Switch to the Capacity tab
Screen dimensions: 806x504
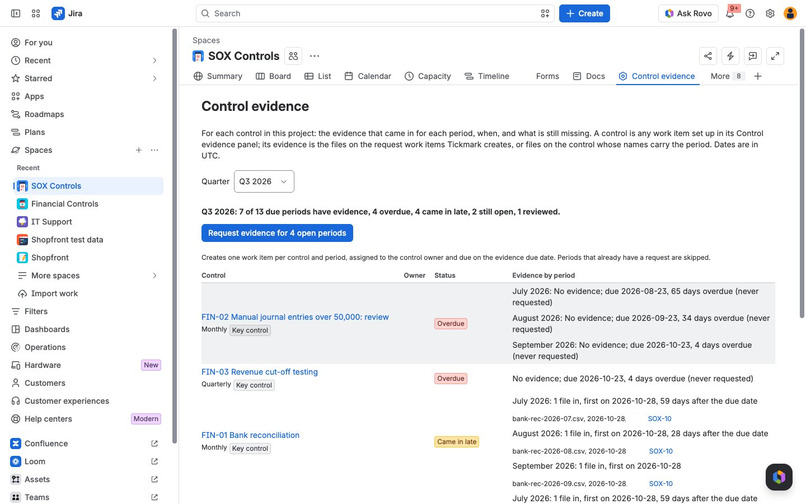(x=428, y=76)
